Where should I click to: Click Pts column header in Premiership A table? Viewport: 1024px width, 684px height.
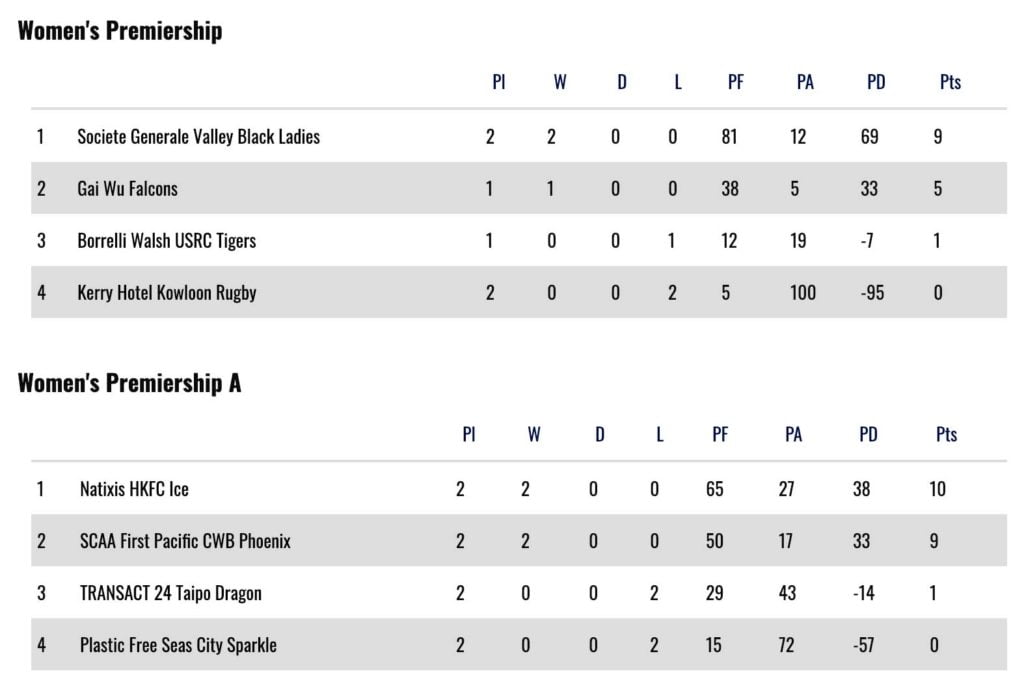click(946, 435)
